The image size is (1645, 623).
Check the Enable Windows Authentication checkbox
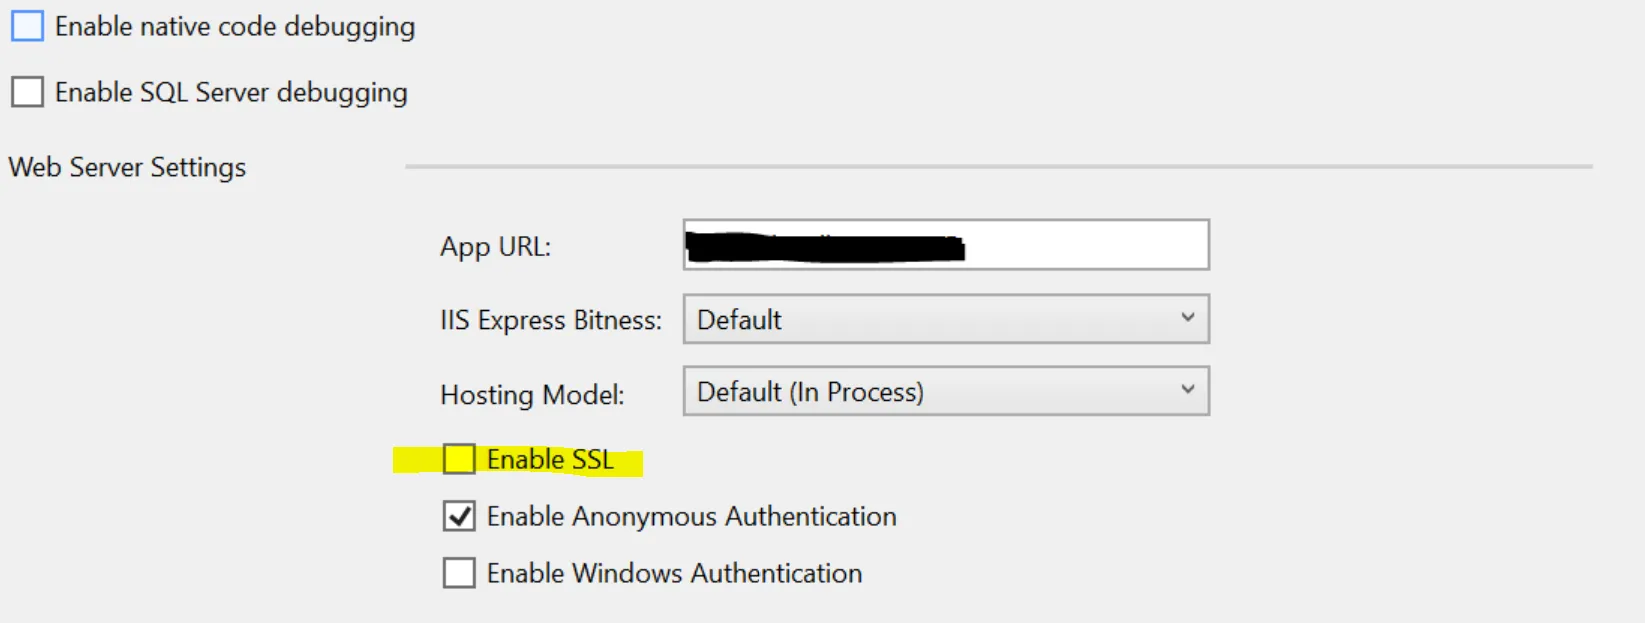point(459,573)
